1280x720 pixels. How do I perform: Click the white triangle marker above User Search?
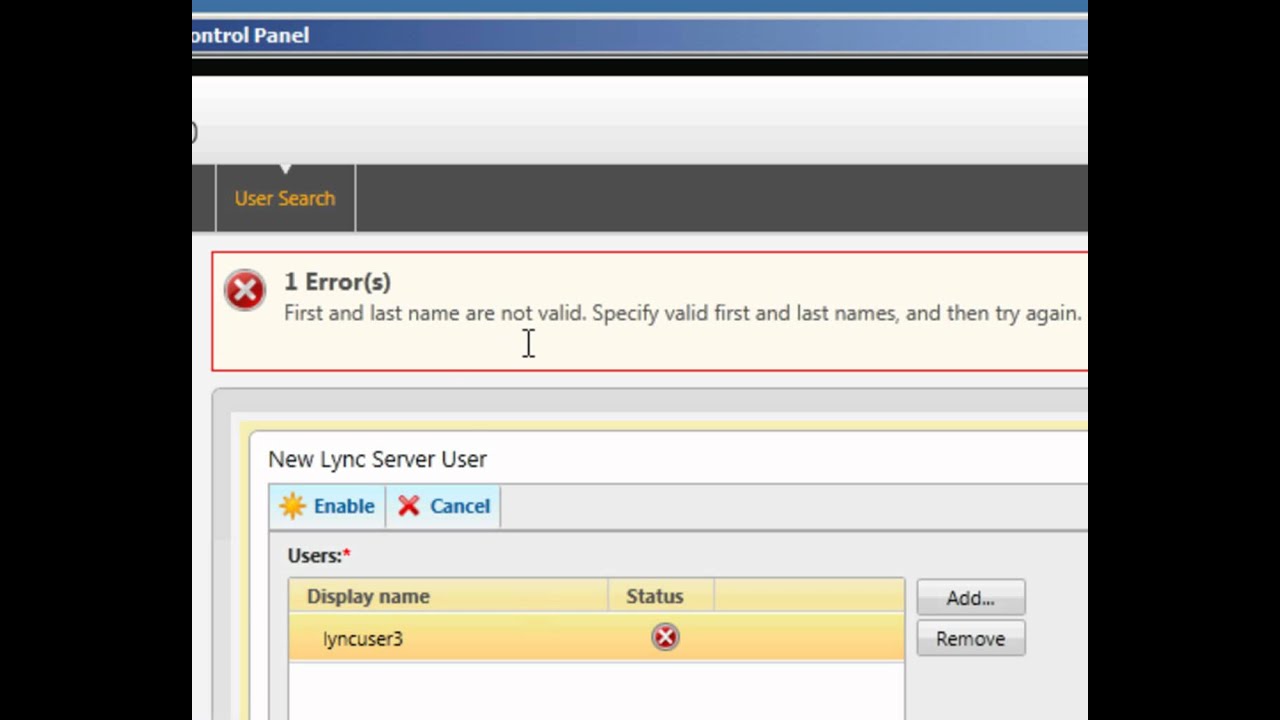pos(285,168)
